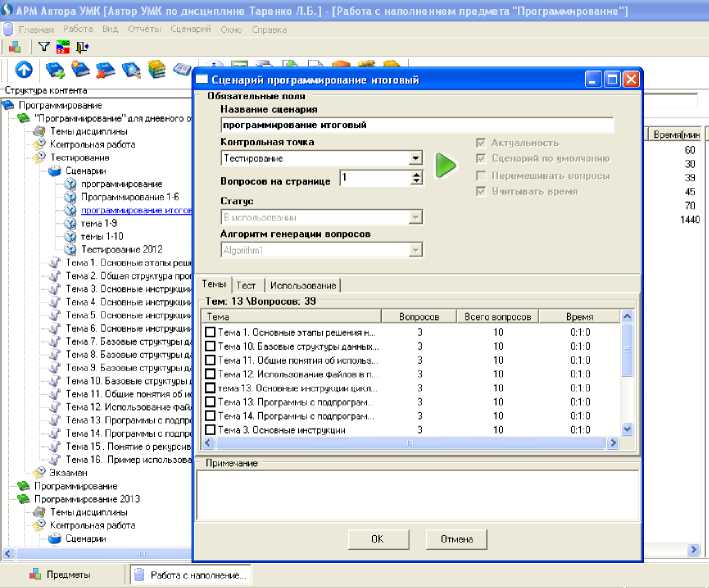Open the Контрольная точка dropdown
The width and height of the screenshot is (709, 588).
(x=415, y=158)
